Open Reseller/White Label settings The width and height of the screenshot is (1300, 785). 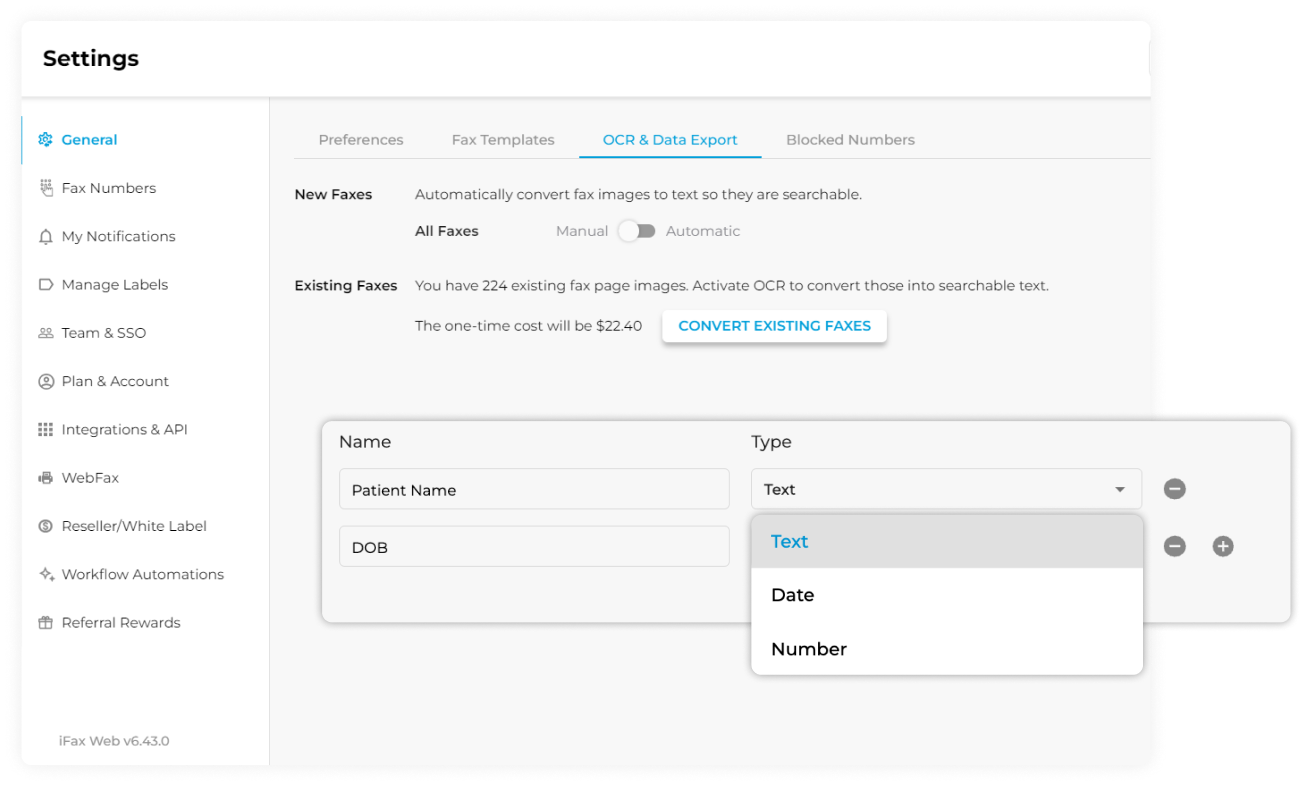(x=134, y=526)
